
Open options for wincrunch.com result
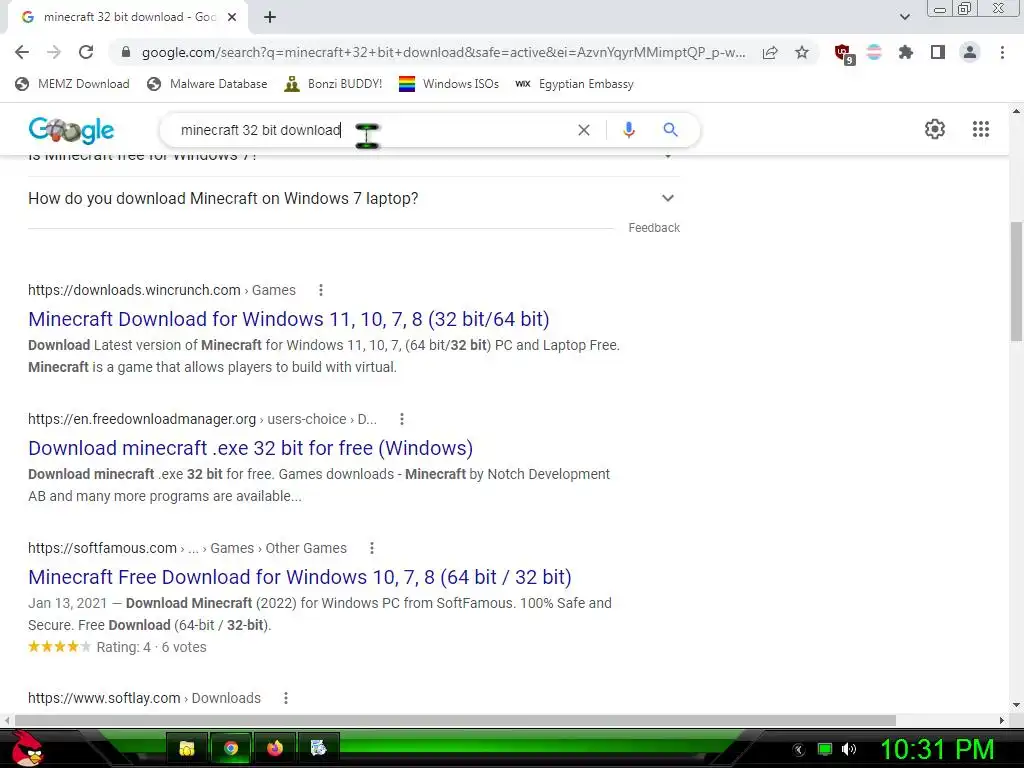pos(320,290)
